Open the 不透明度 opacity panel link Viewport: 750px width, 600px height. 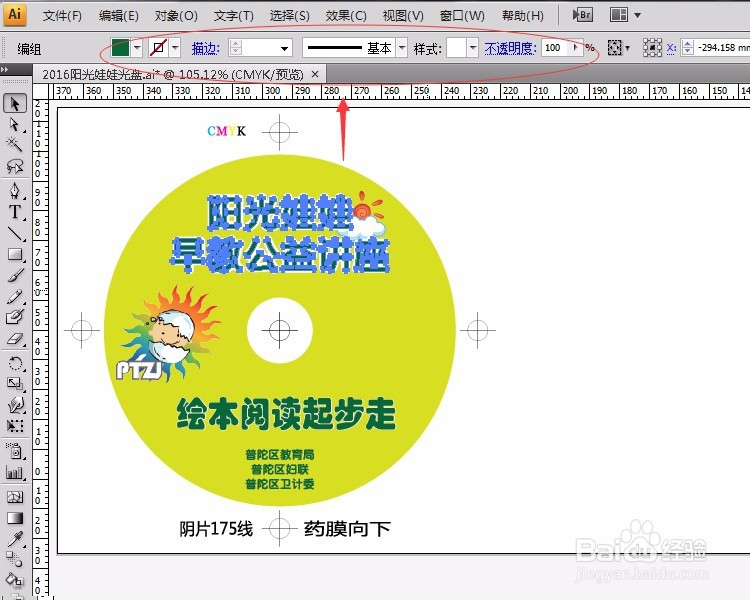[510, 48]
